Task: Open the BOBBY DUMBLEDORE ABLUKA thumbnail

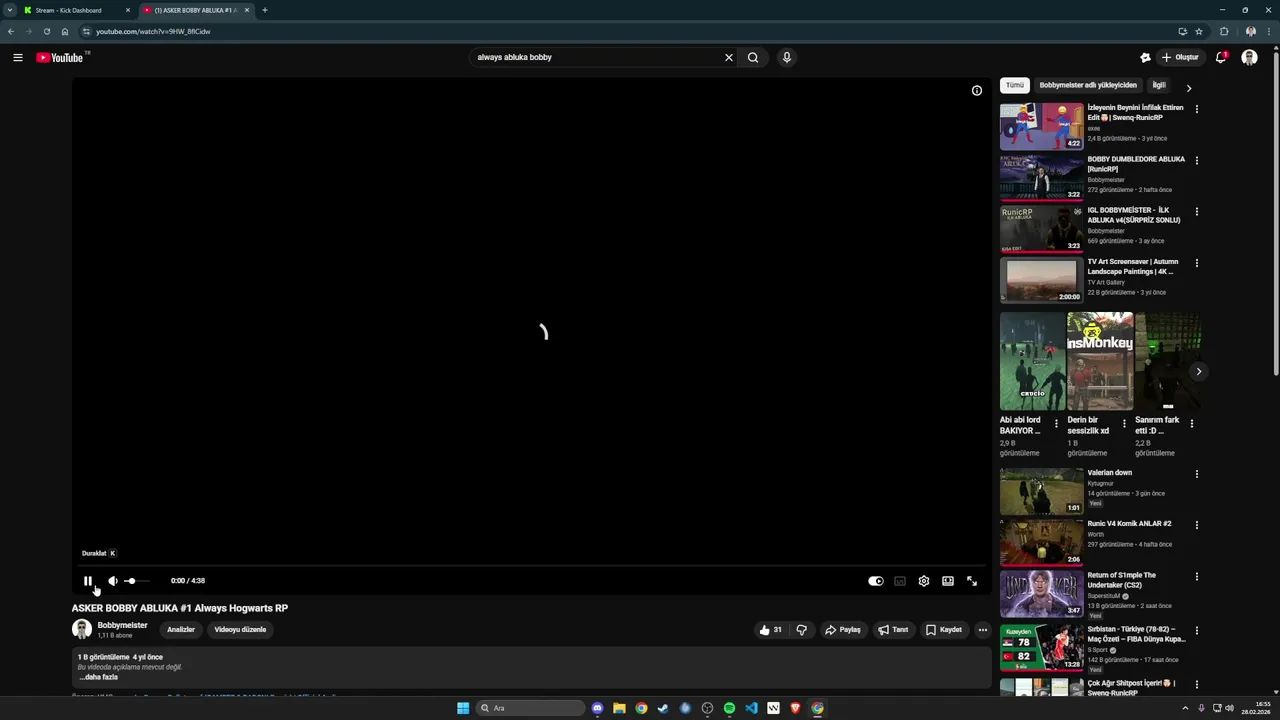Action: (x=1041, y=177)
